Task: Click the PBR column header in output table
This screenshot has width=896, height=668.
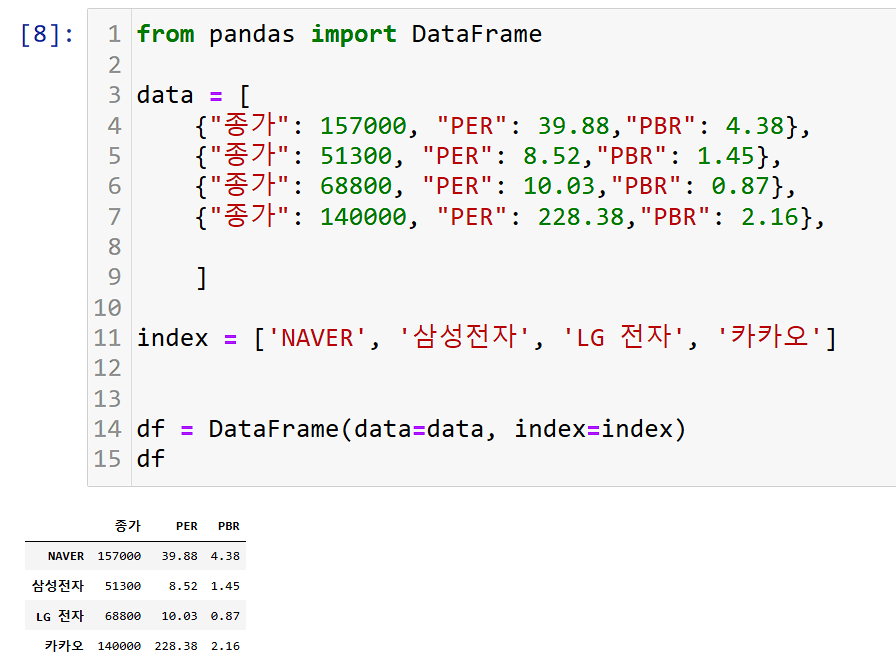Action: (229, 526)
